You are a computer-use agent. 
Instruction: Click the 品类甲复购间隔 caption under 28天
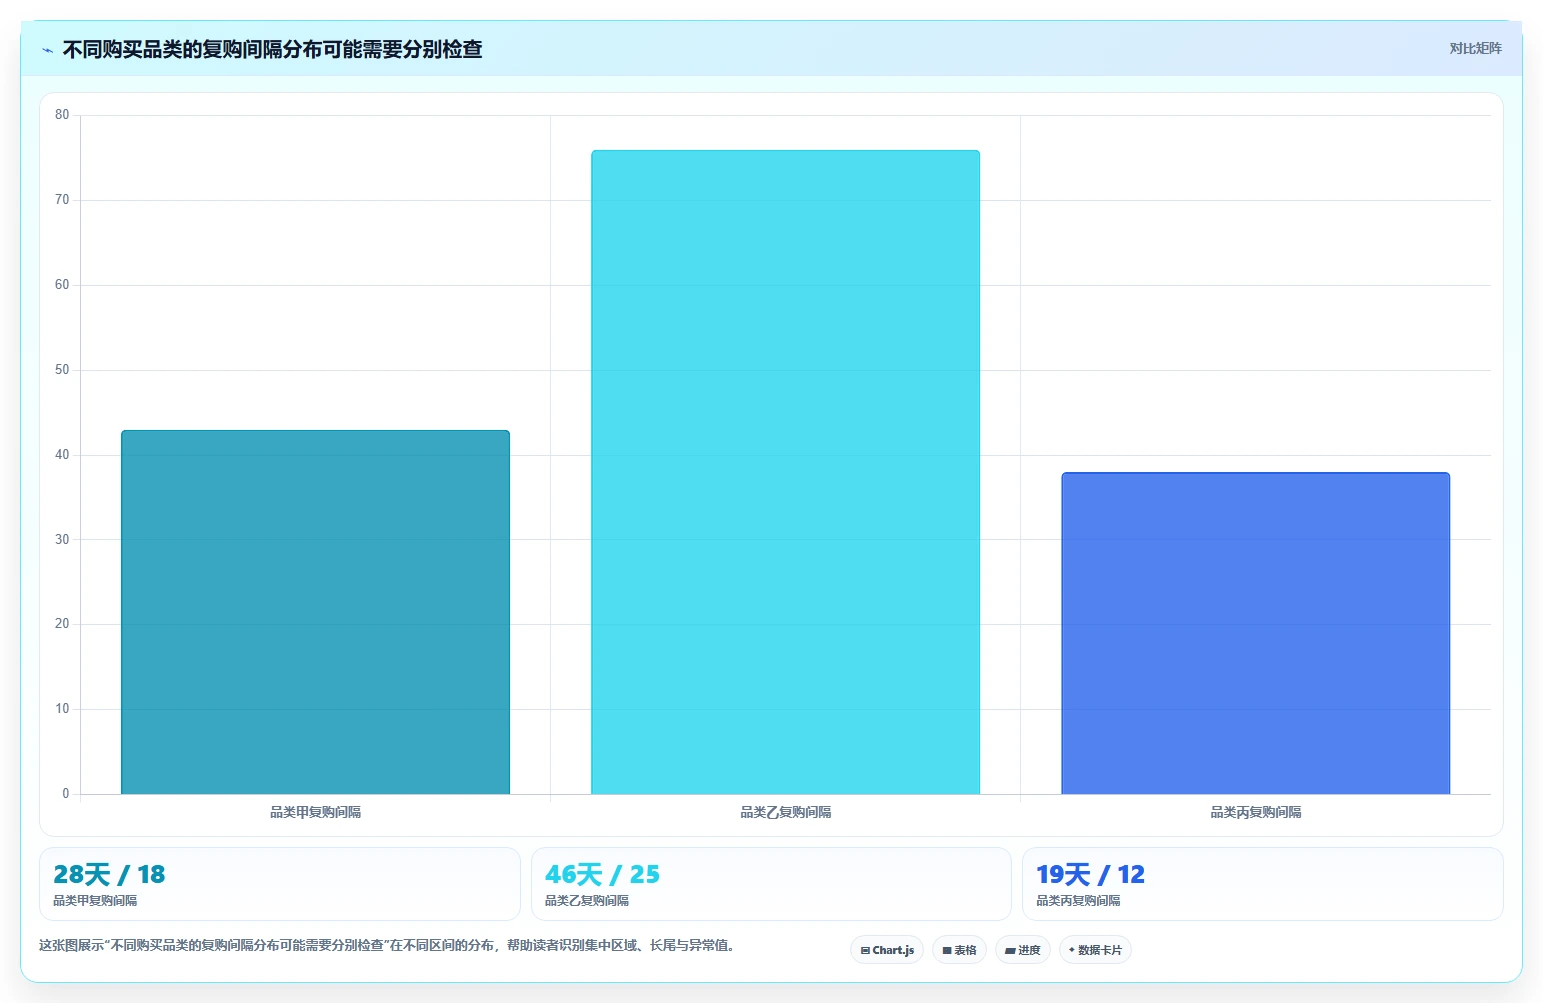[95, 901]
